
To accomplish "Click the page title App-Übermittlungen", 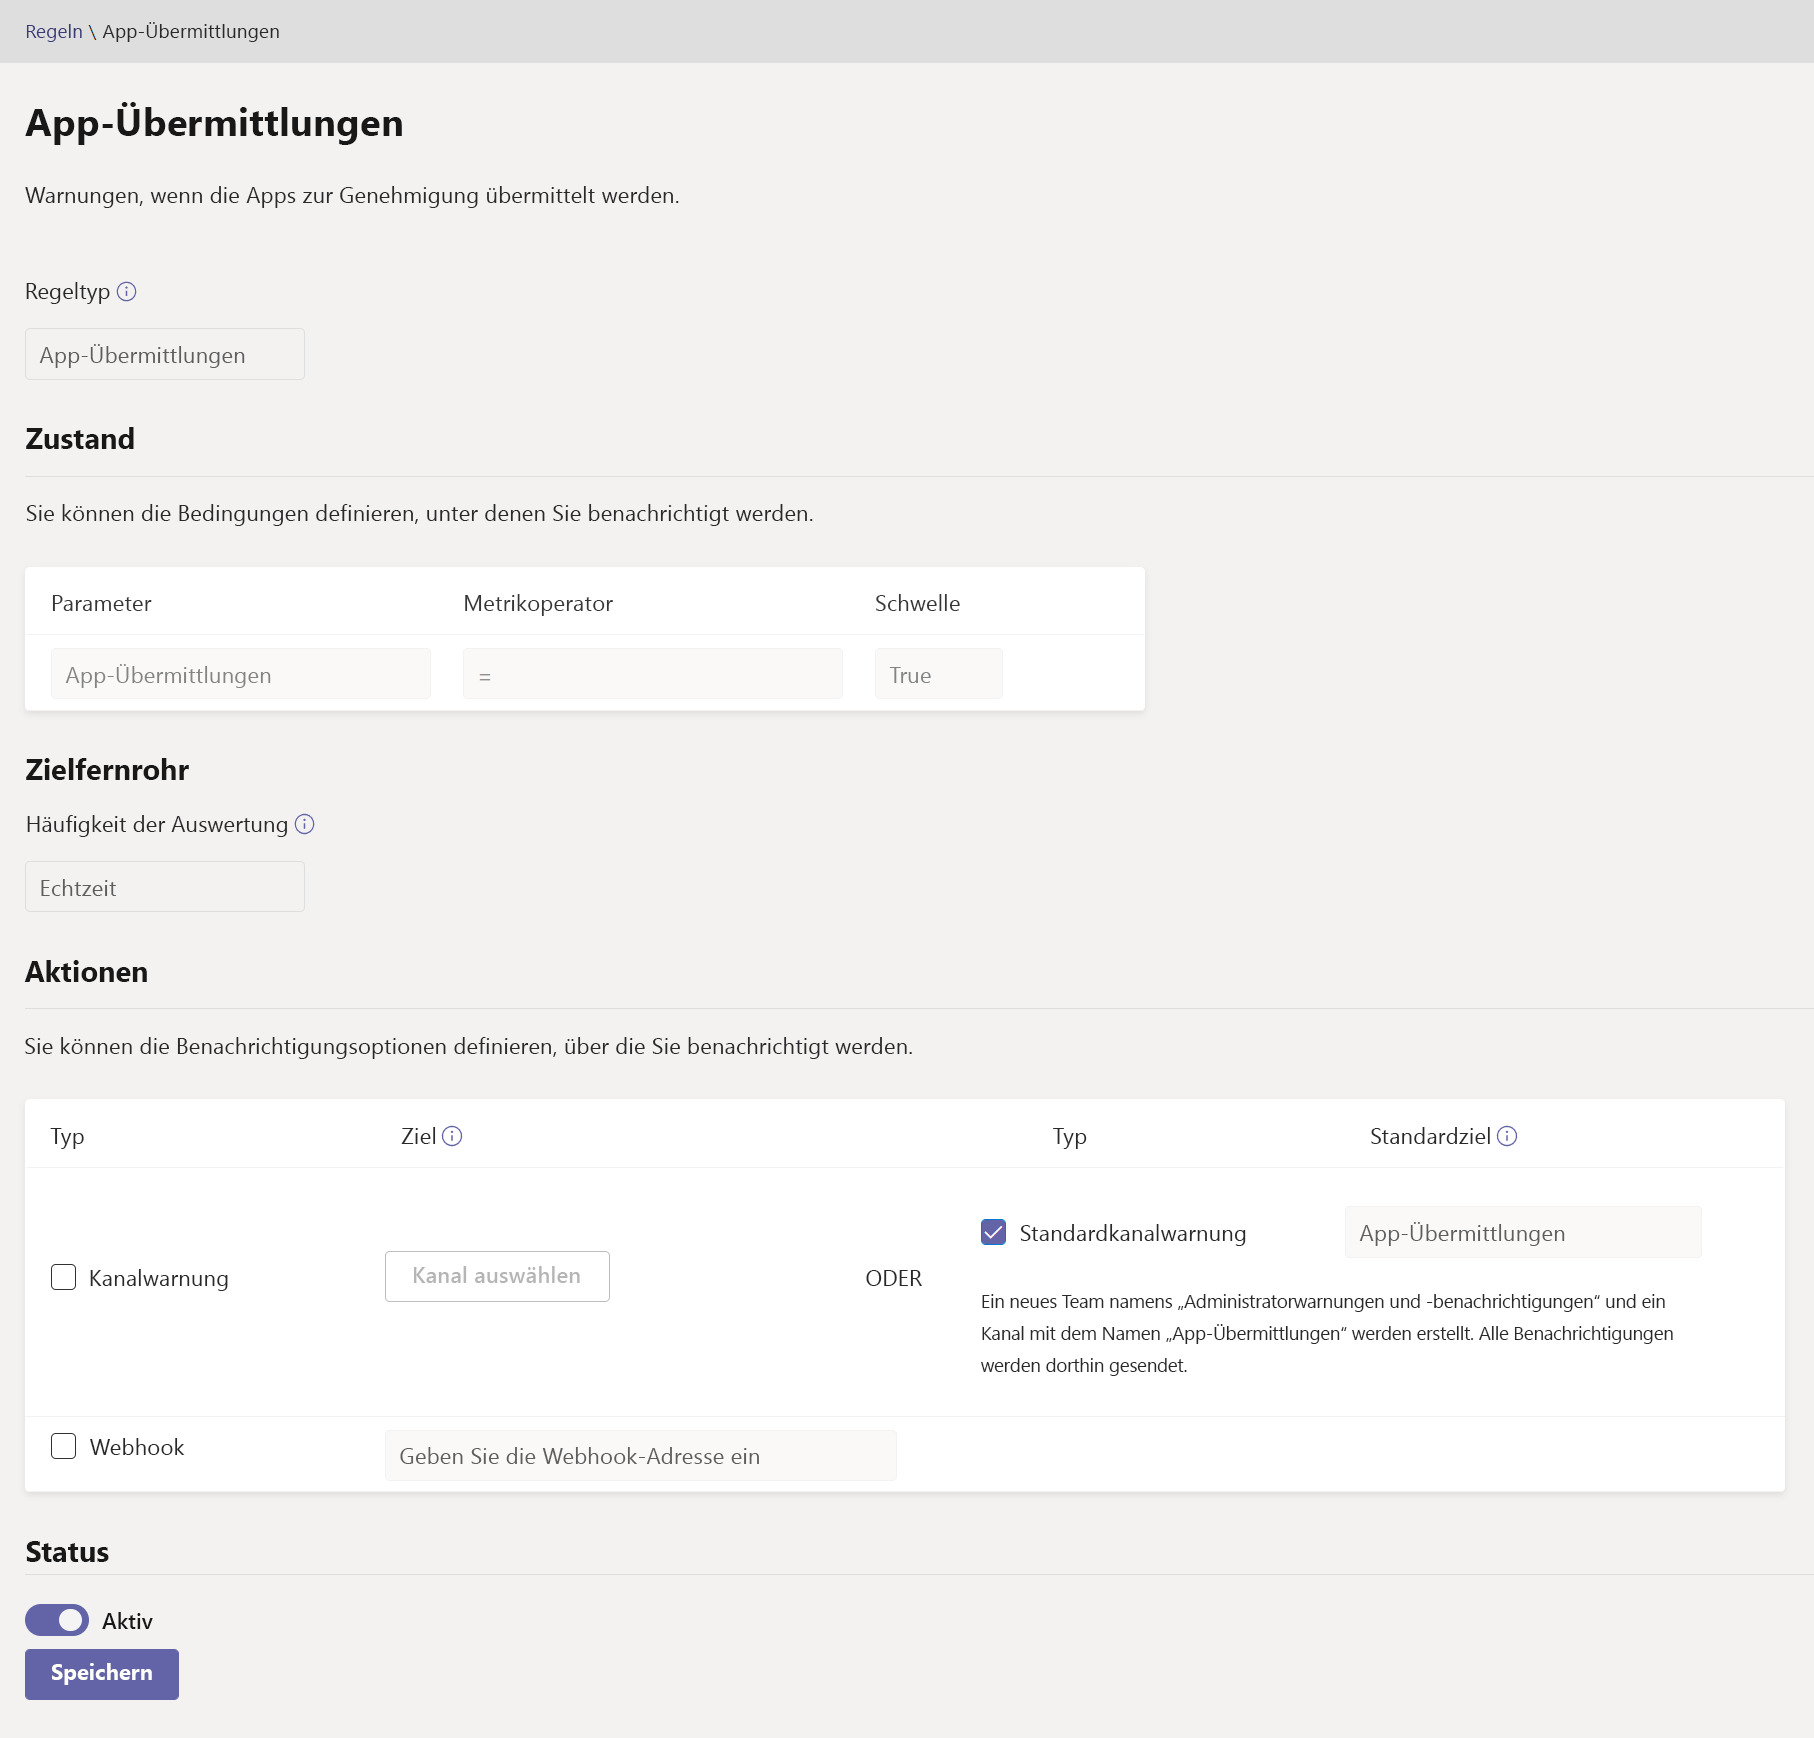I will click(x=214, y=123).
